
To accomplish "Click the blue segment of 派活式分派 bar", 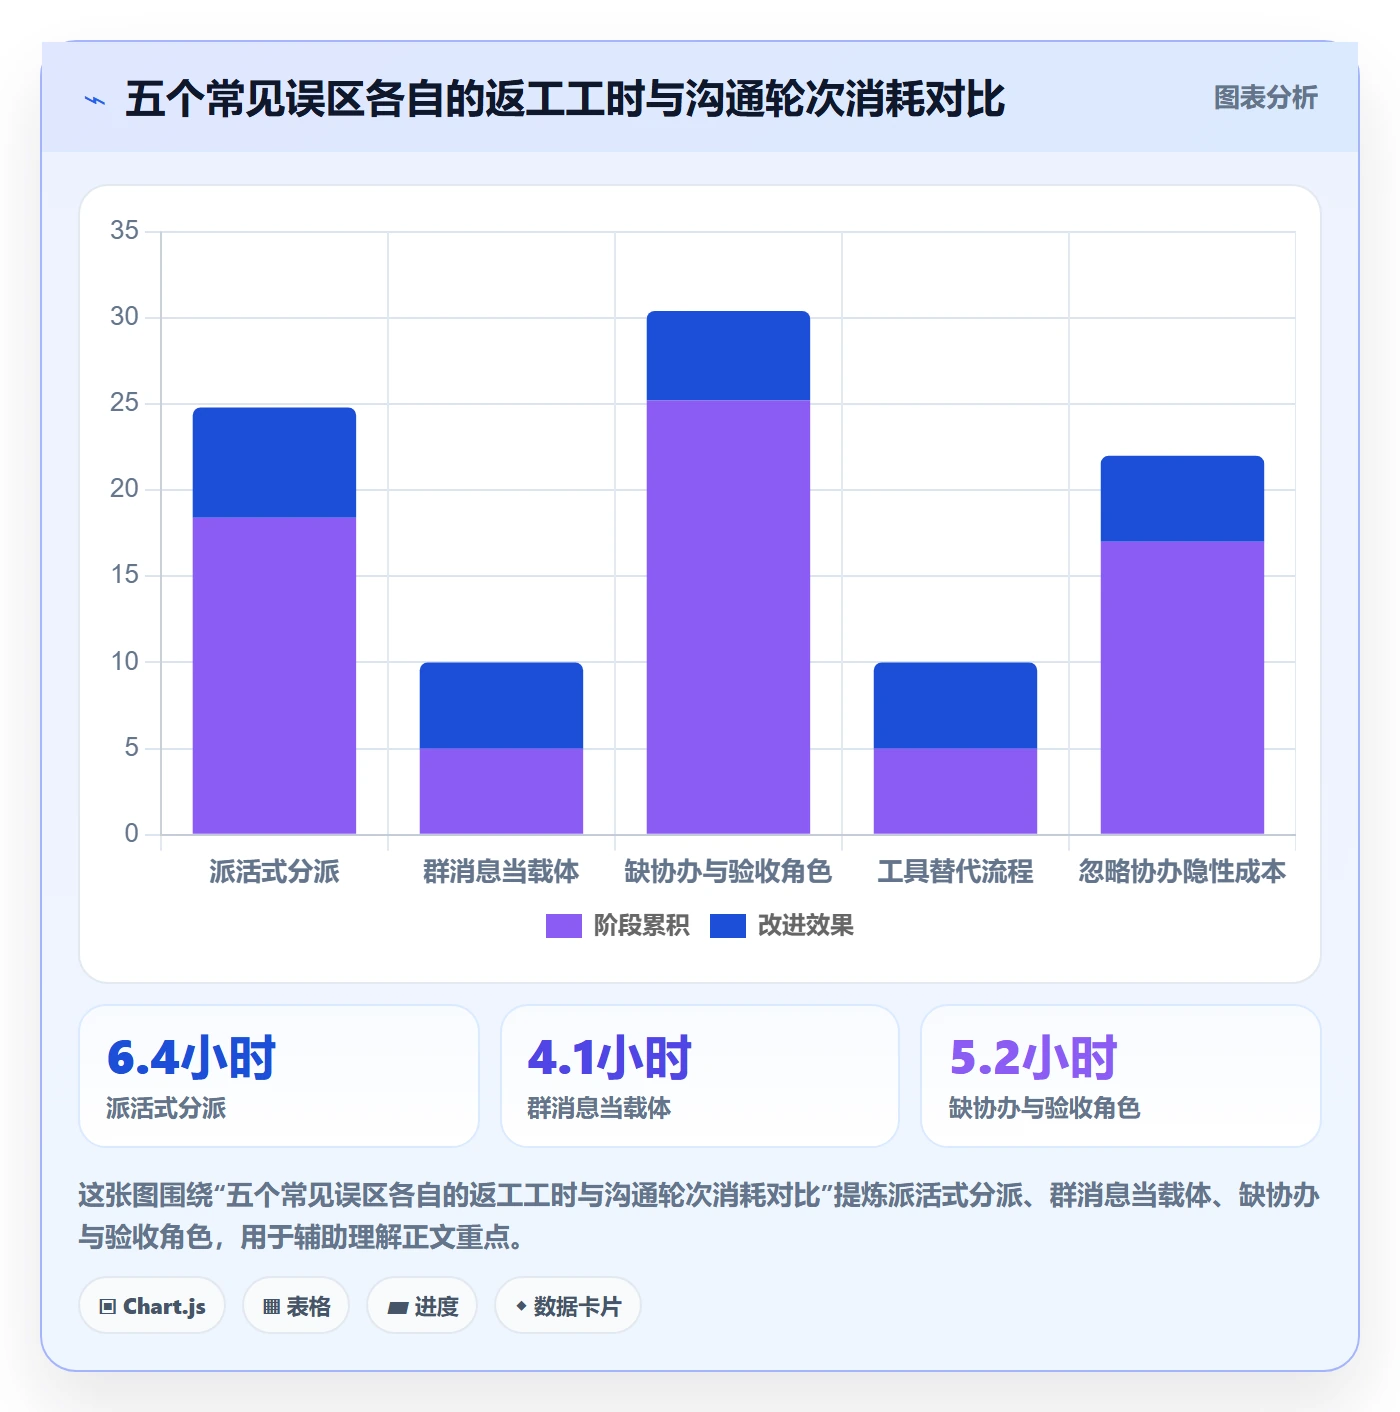I will click(x=274, y=462).
